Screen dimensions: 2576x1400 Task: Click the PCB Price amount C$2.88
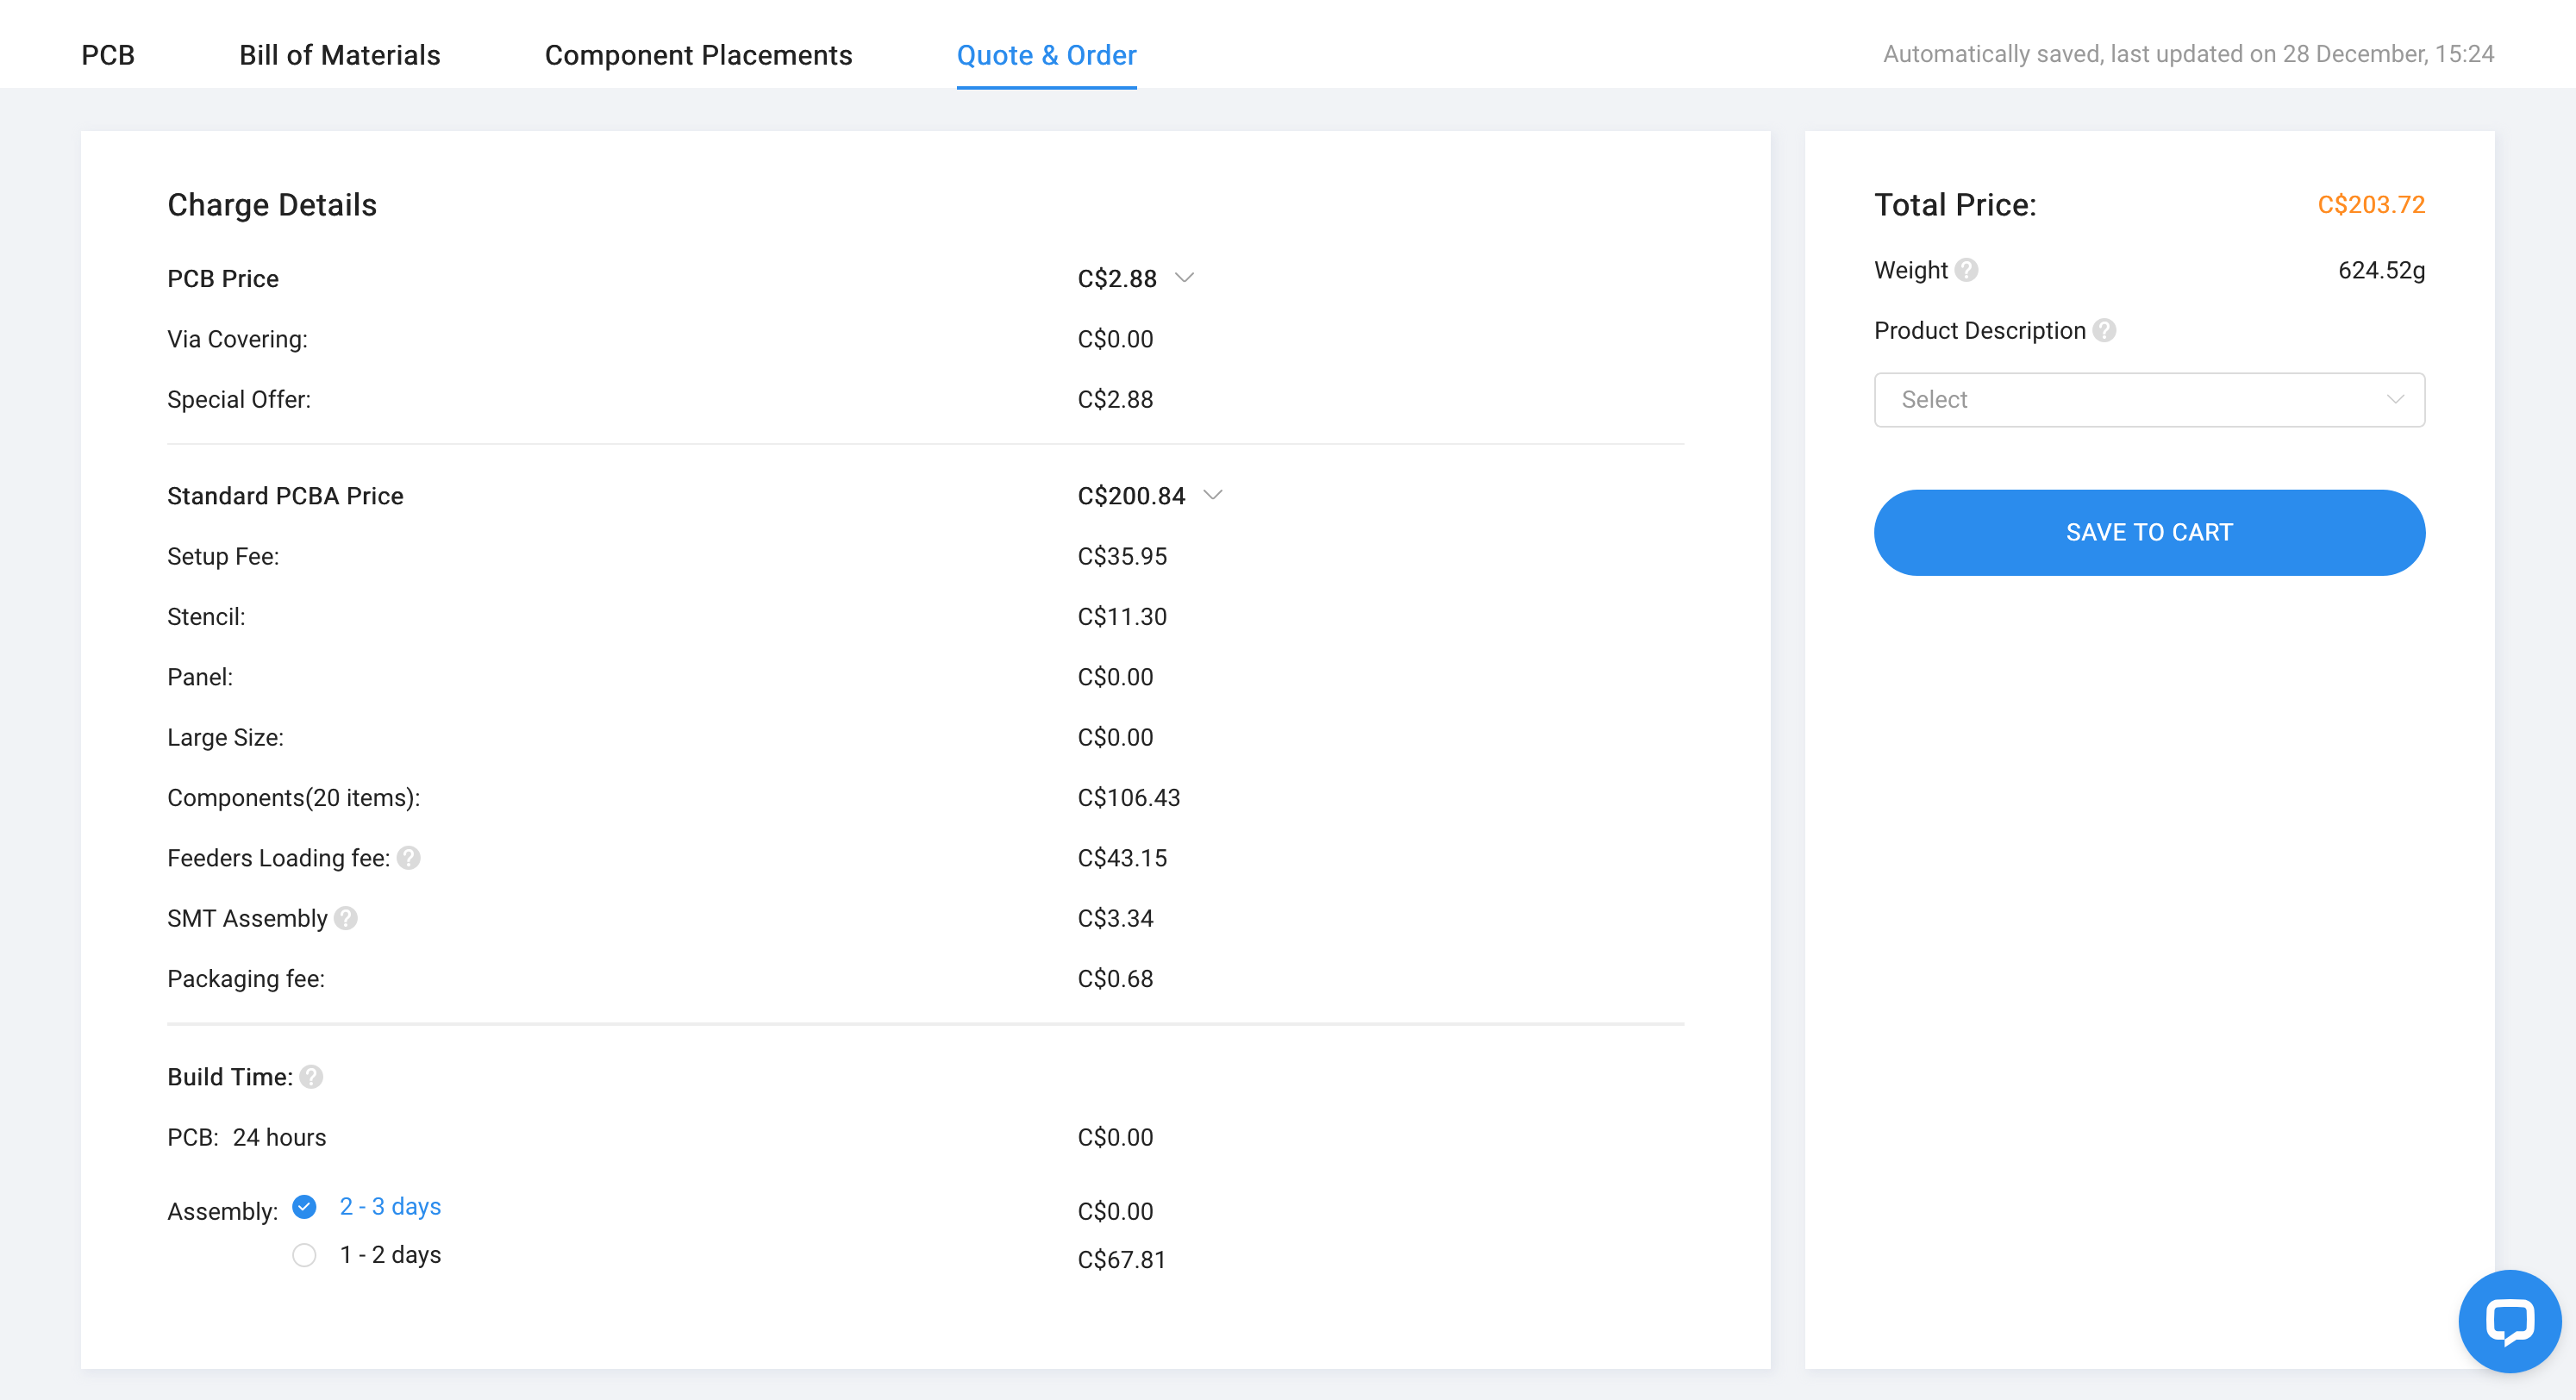pos(1117,279)
